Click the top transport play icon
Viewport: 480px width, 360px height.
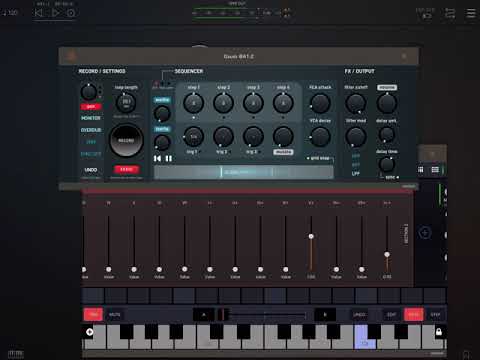click(55, 13)
